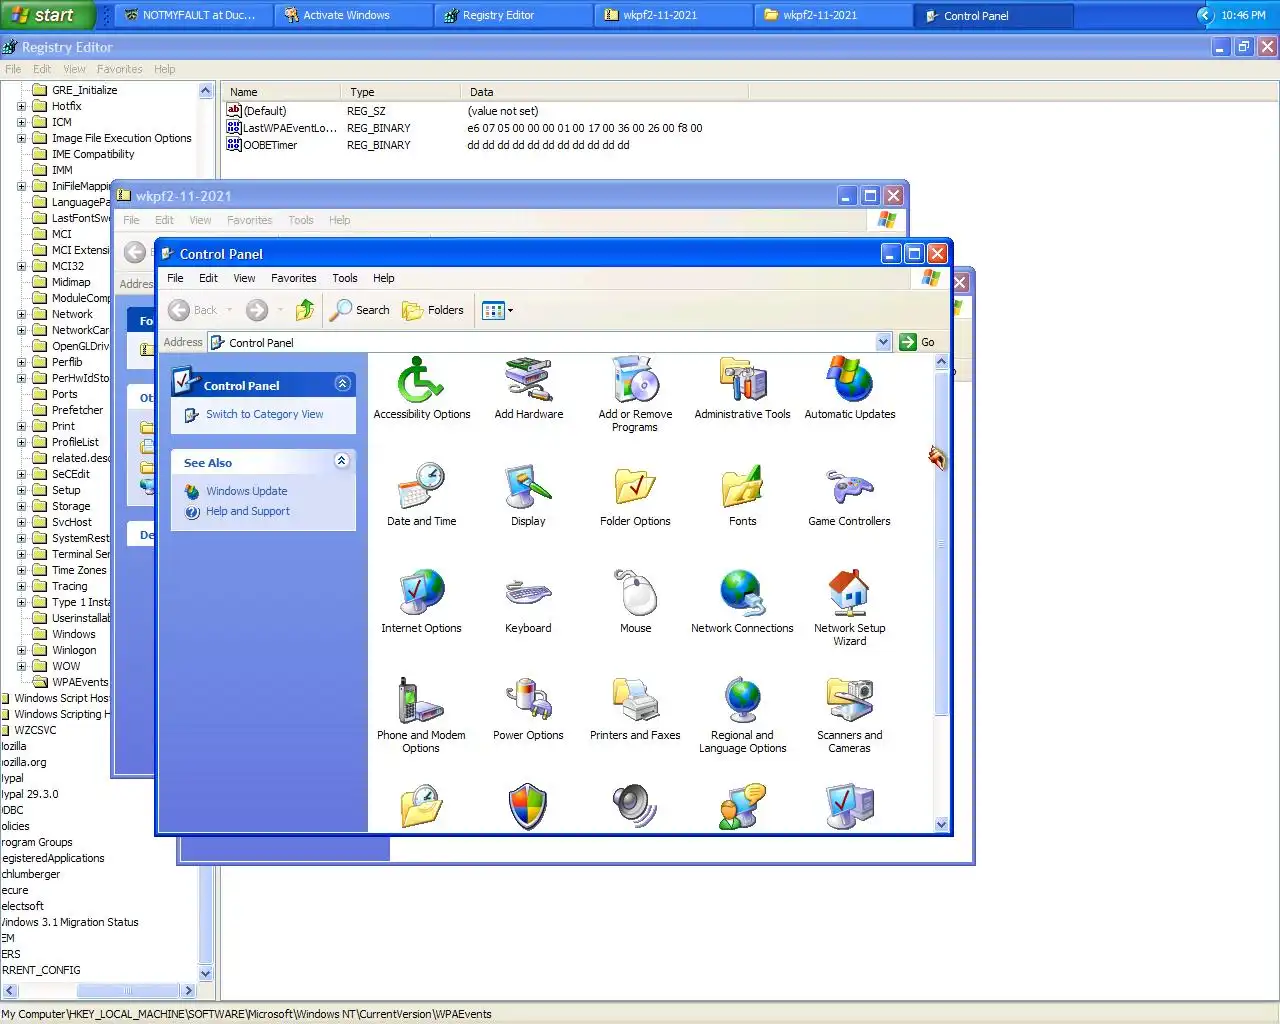Open Folder Options icon

click(635, 495)
